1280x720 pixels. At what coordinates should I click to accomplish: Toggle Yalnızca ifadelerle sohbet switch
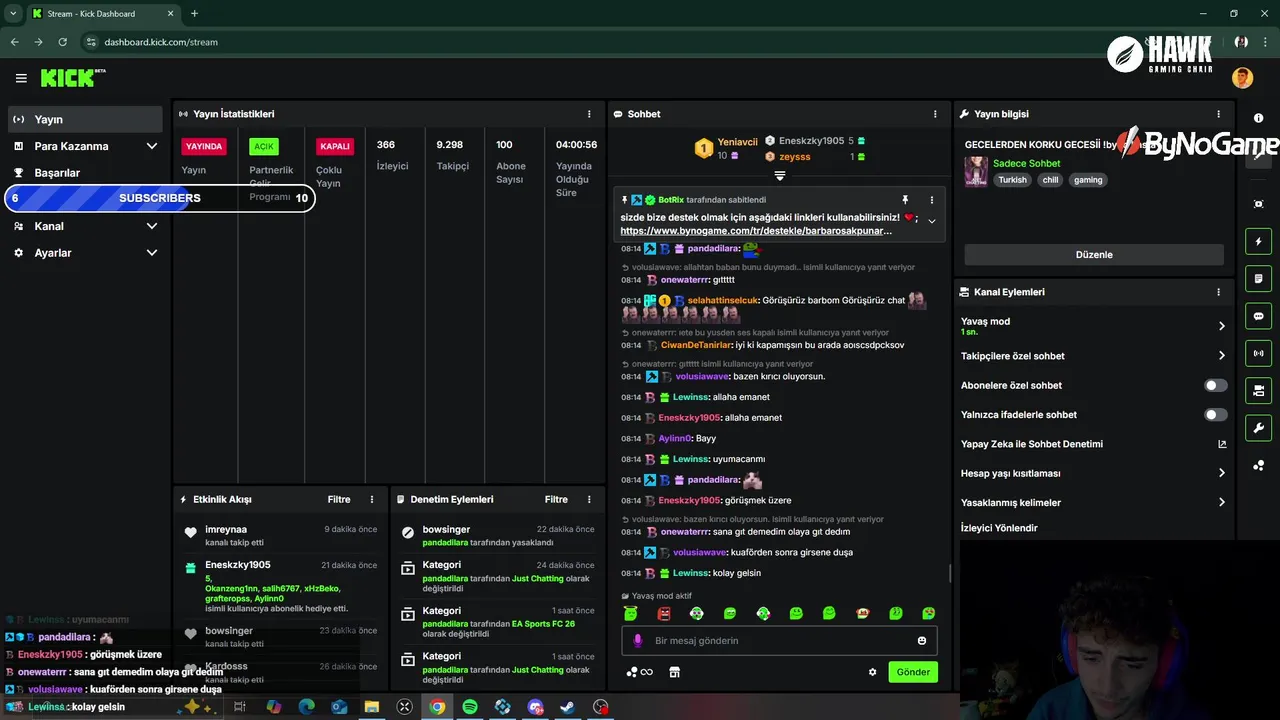coord(1215,414)
